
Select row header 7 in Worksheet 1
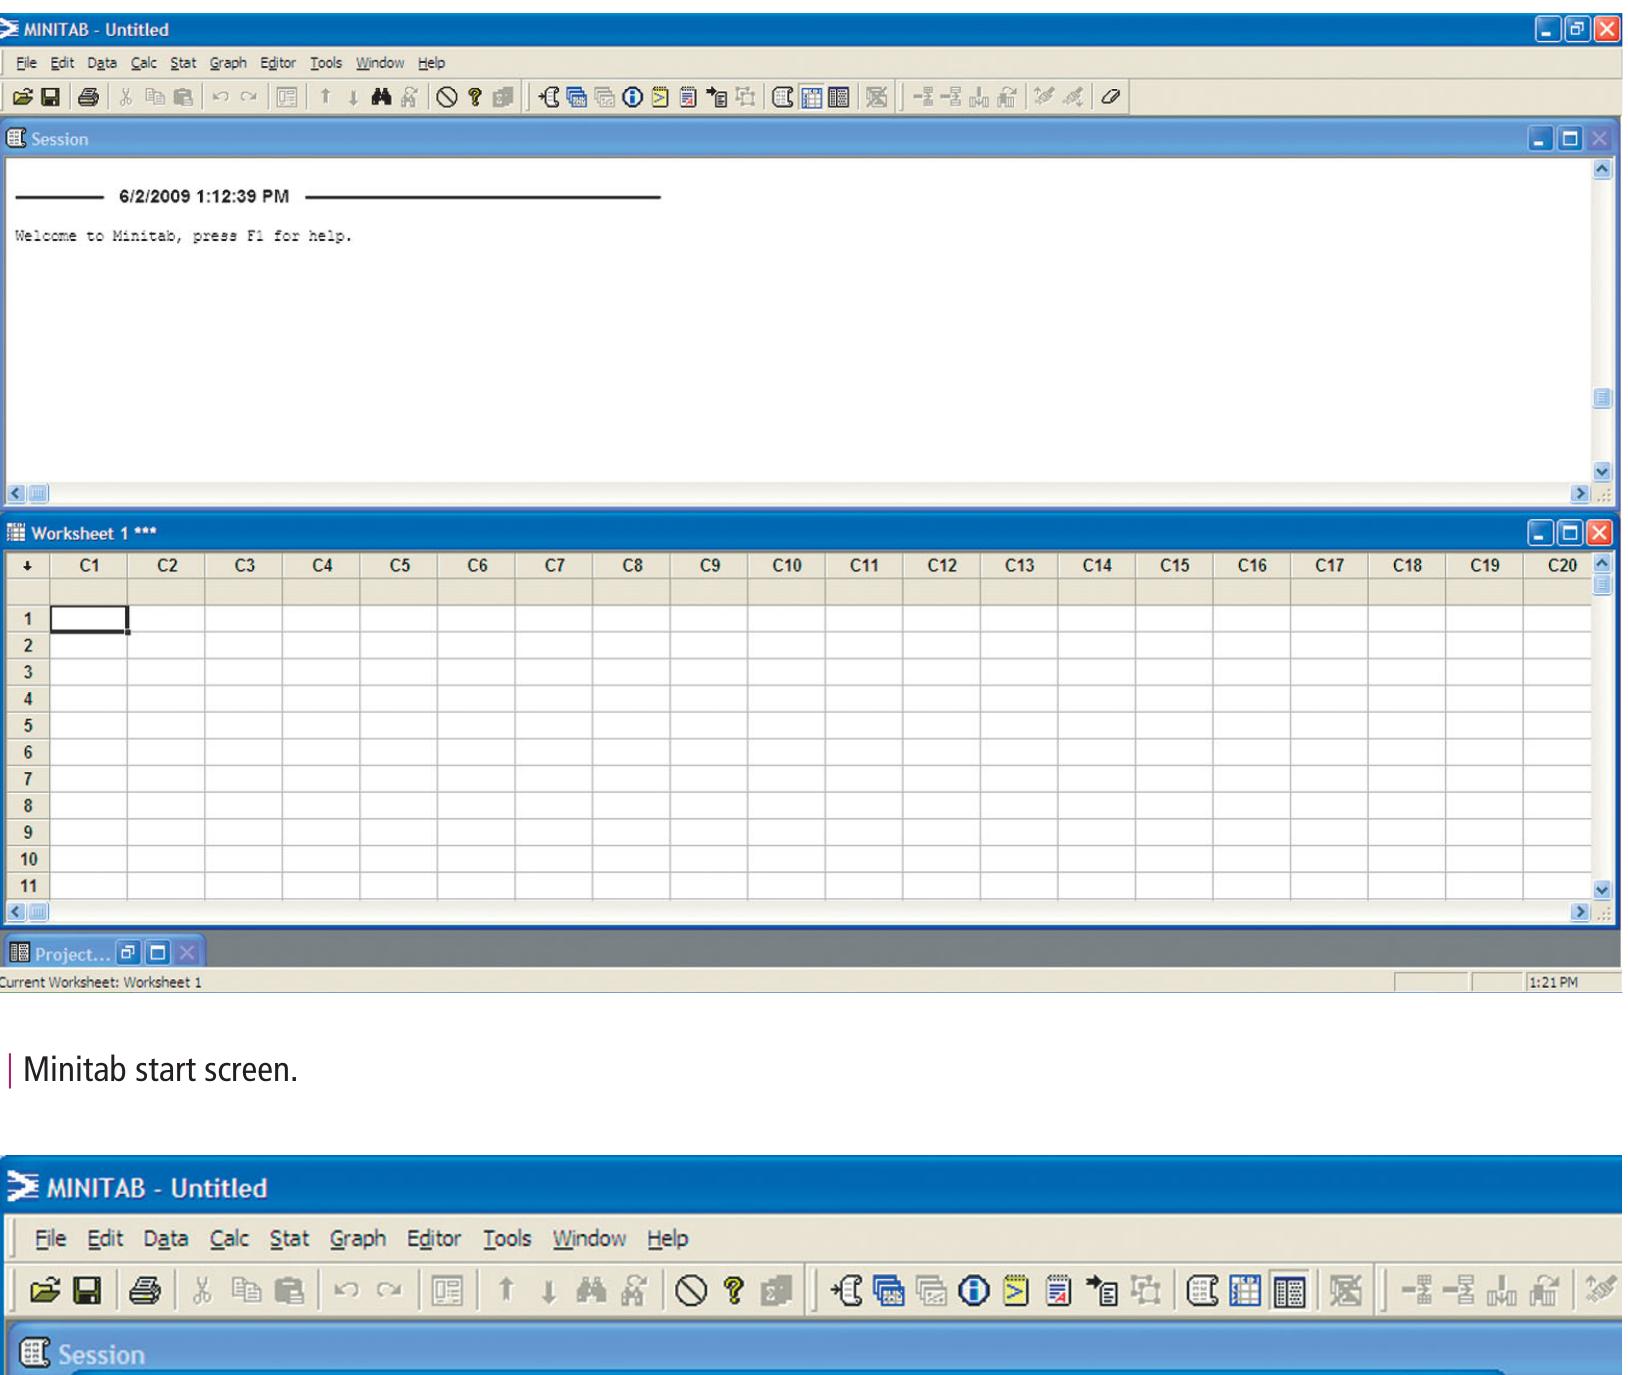click(x=28, y=779)
